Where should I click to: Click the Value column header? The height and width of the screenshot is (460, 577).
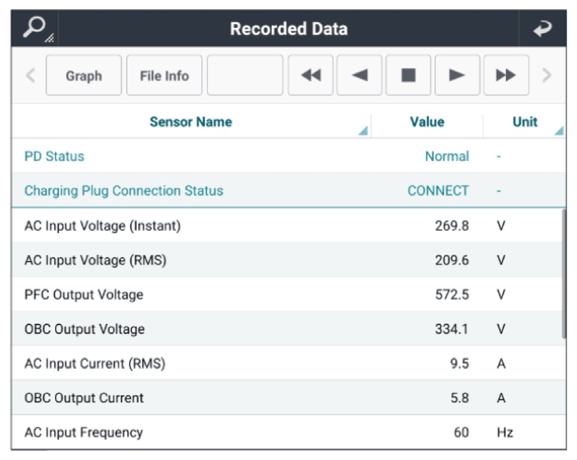[427, 122]
